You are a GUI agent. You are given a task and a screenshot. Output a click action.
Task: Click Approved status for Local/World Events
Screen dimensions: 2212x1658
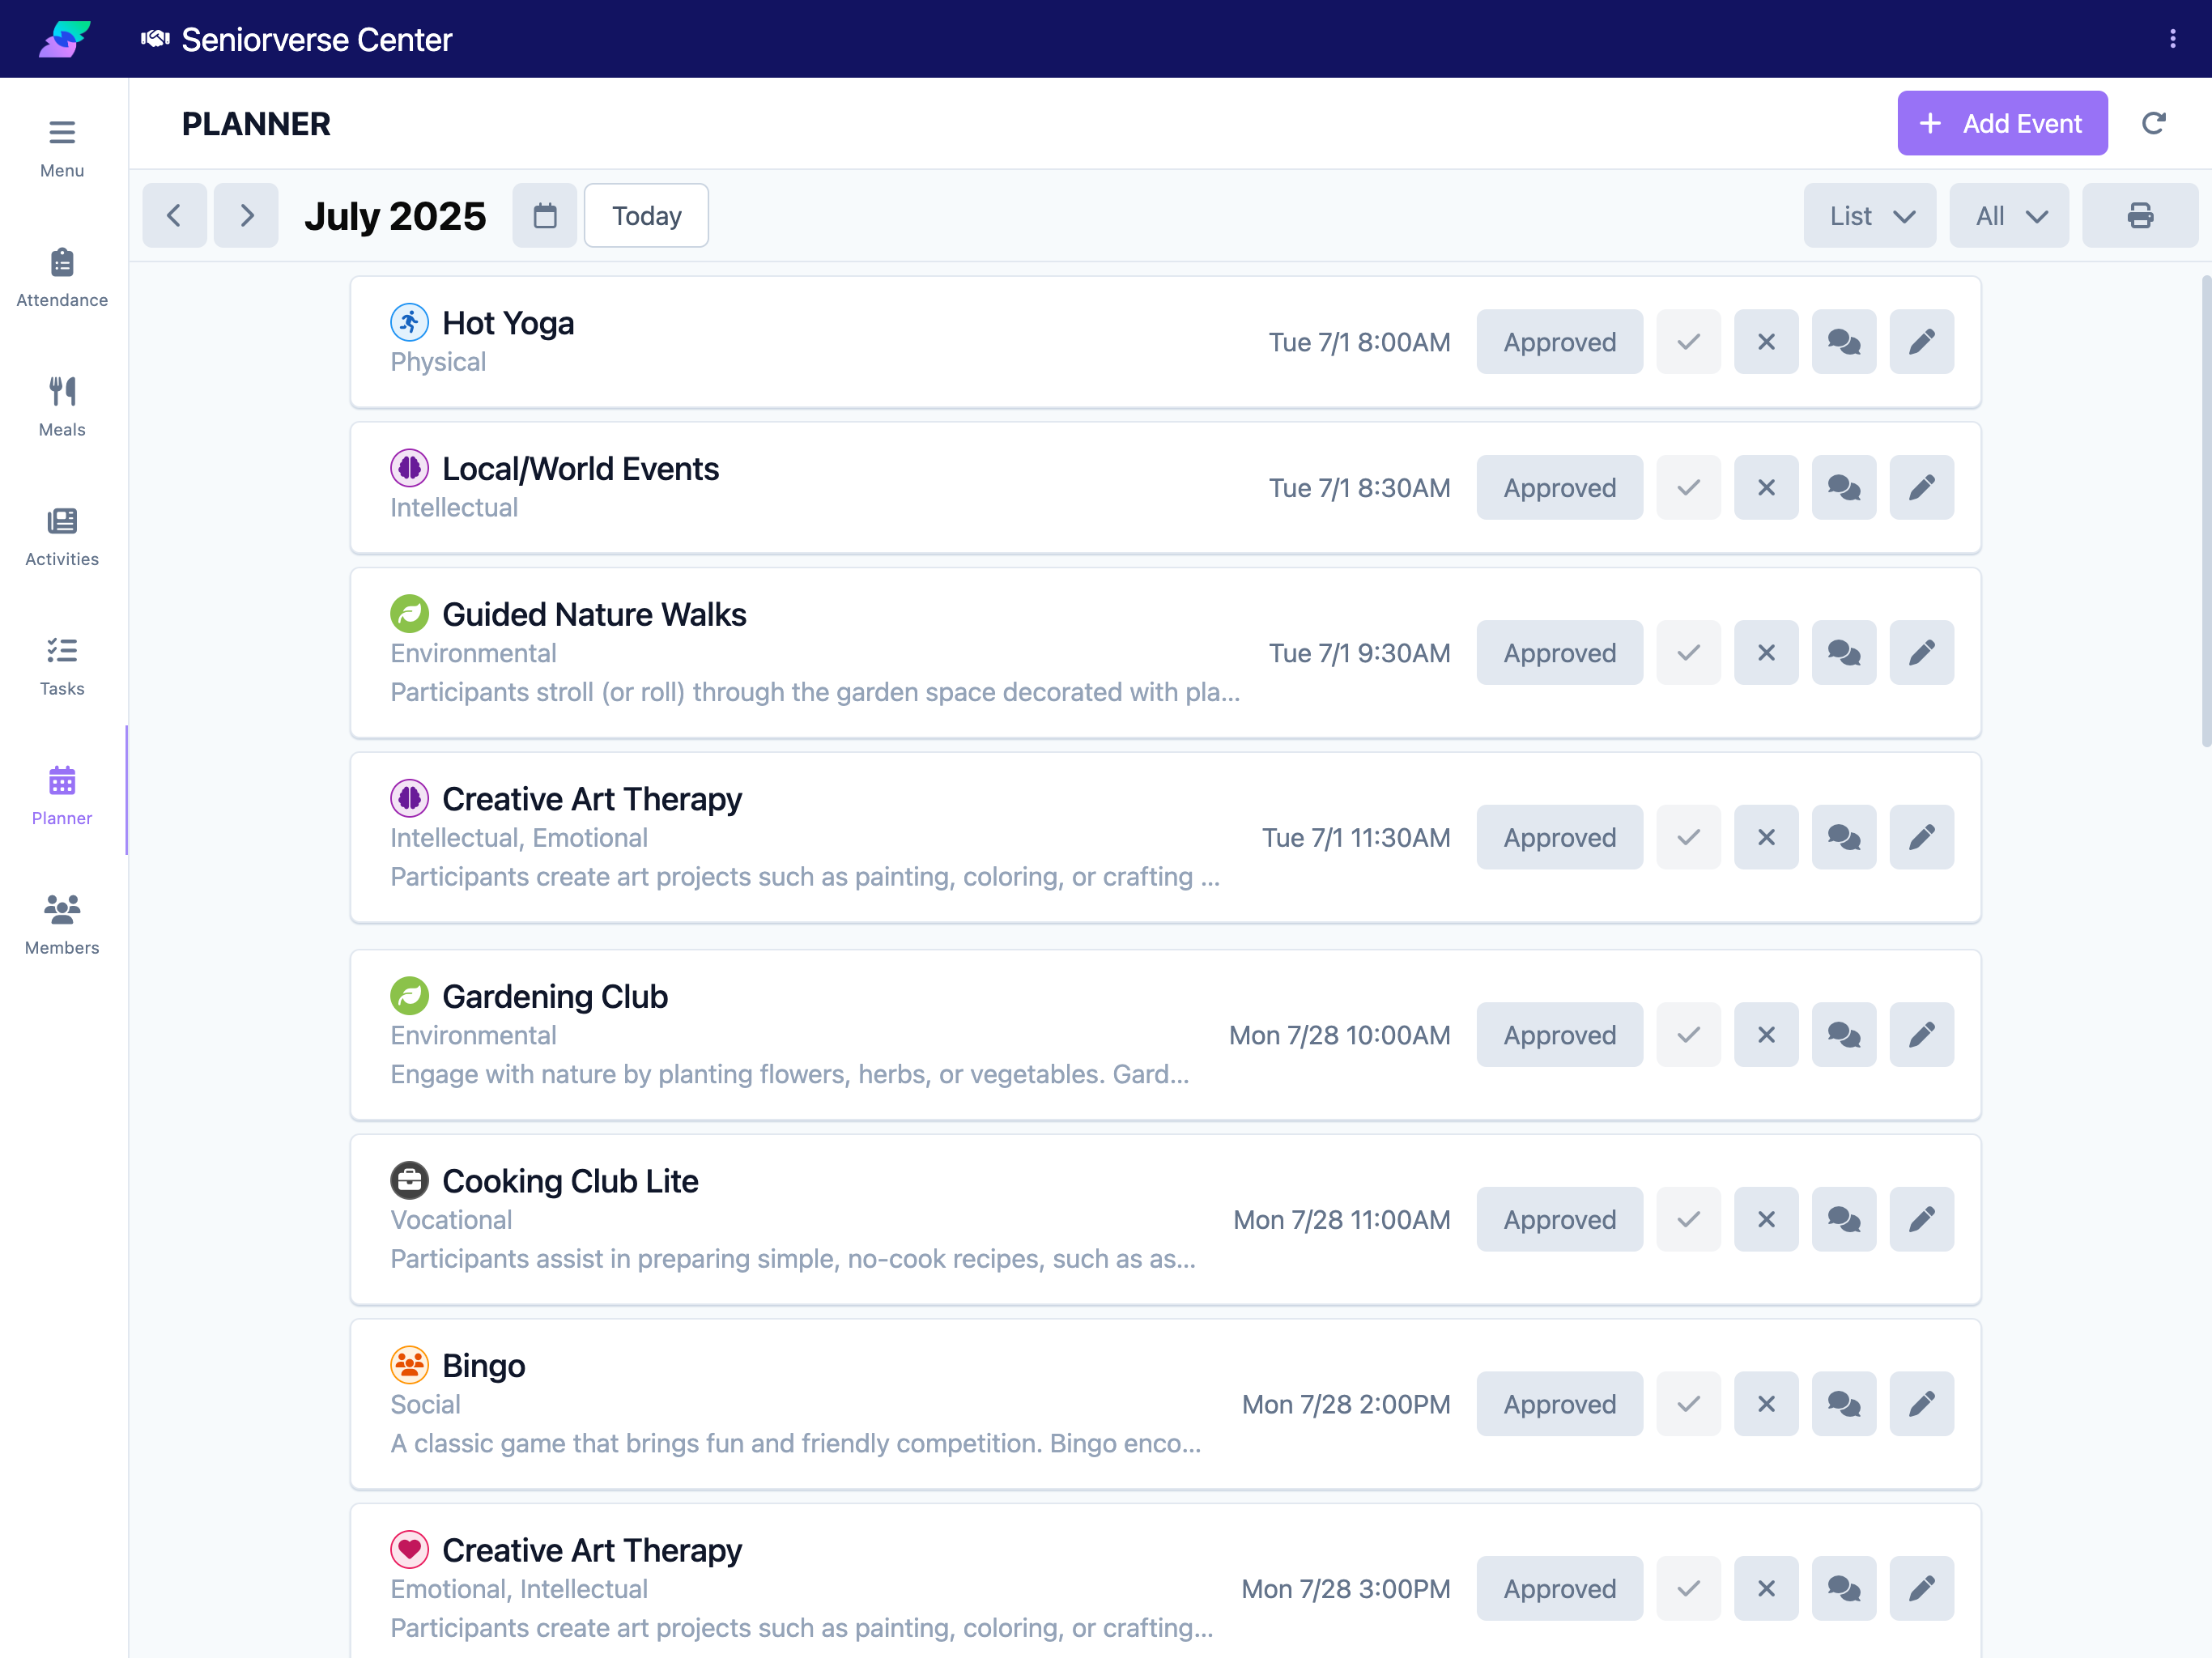1559,487
